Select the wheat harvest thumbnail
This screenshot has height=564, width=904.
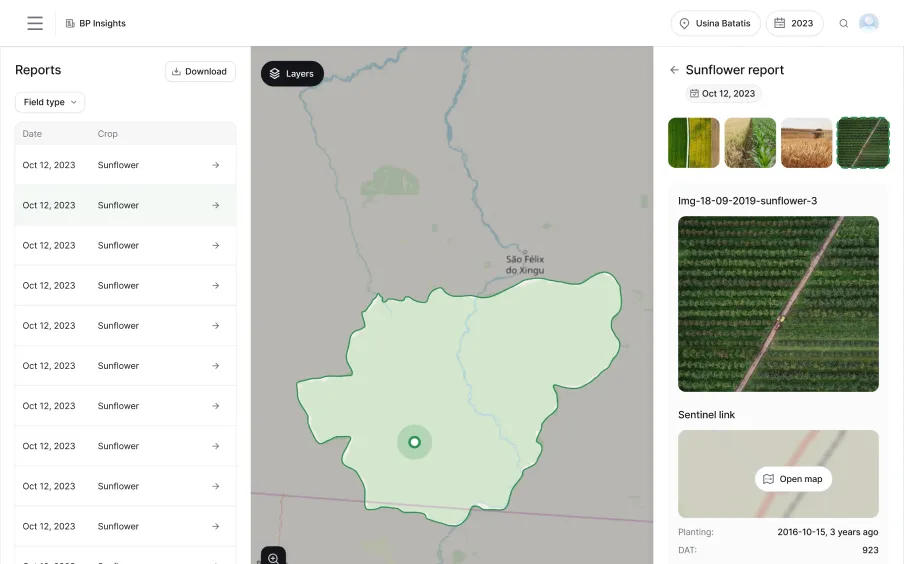[807, 143]
